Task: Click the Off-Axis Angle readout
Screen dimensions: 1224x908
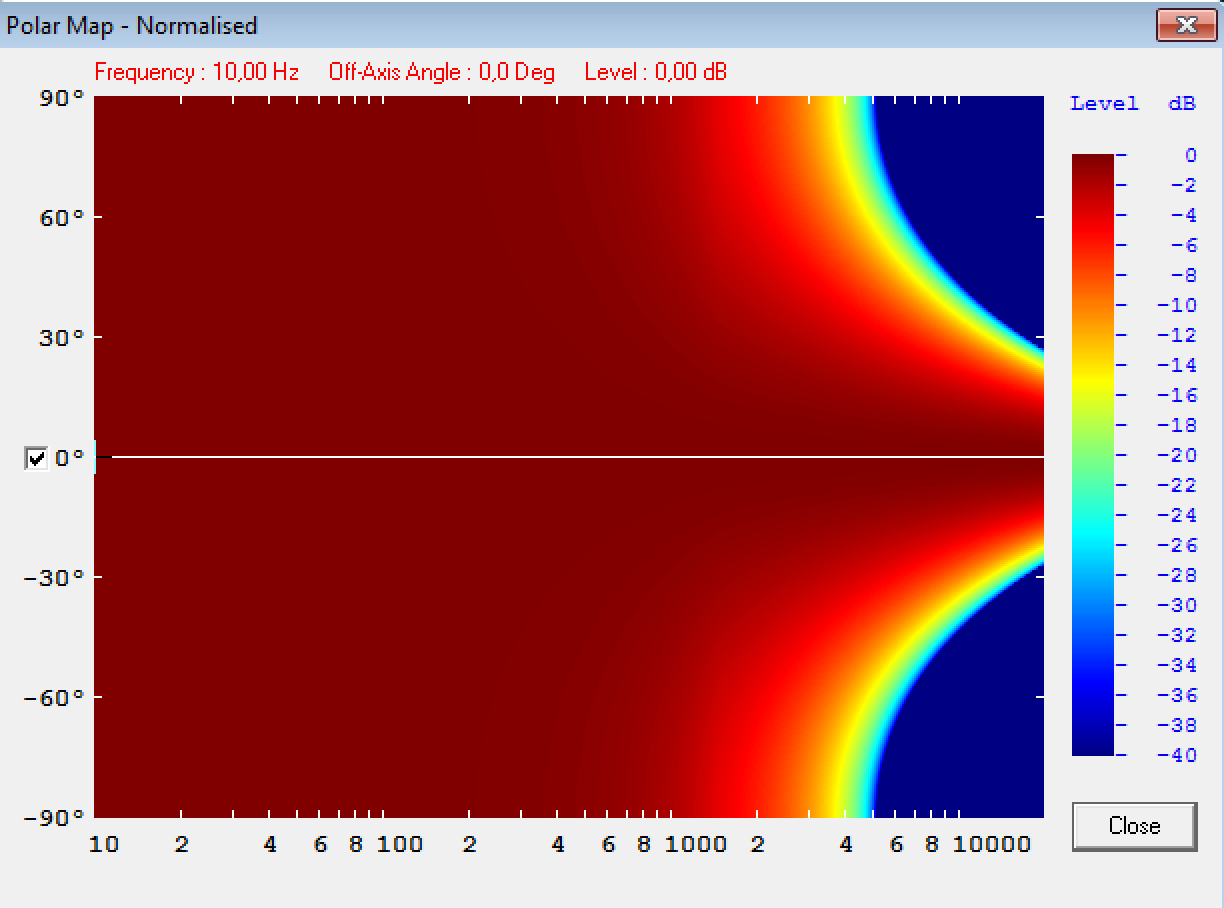Action: click(x=441, y=73)
